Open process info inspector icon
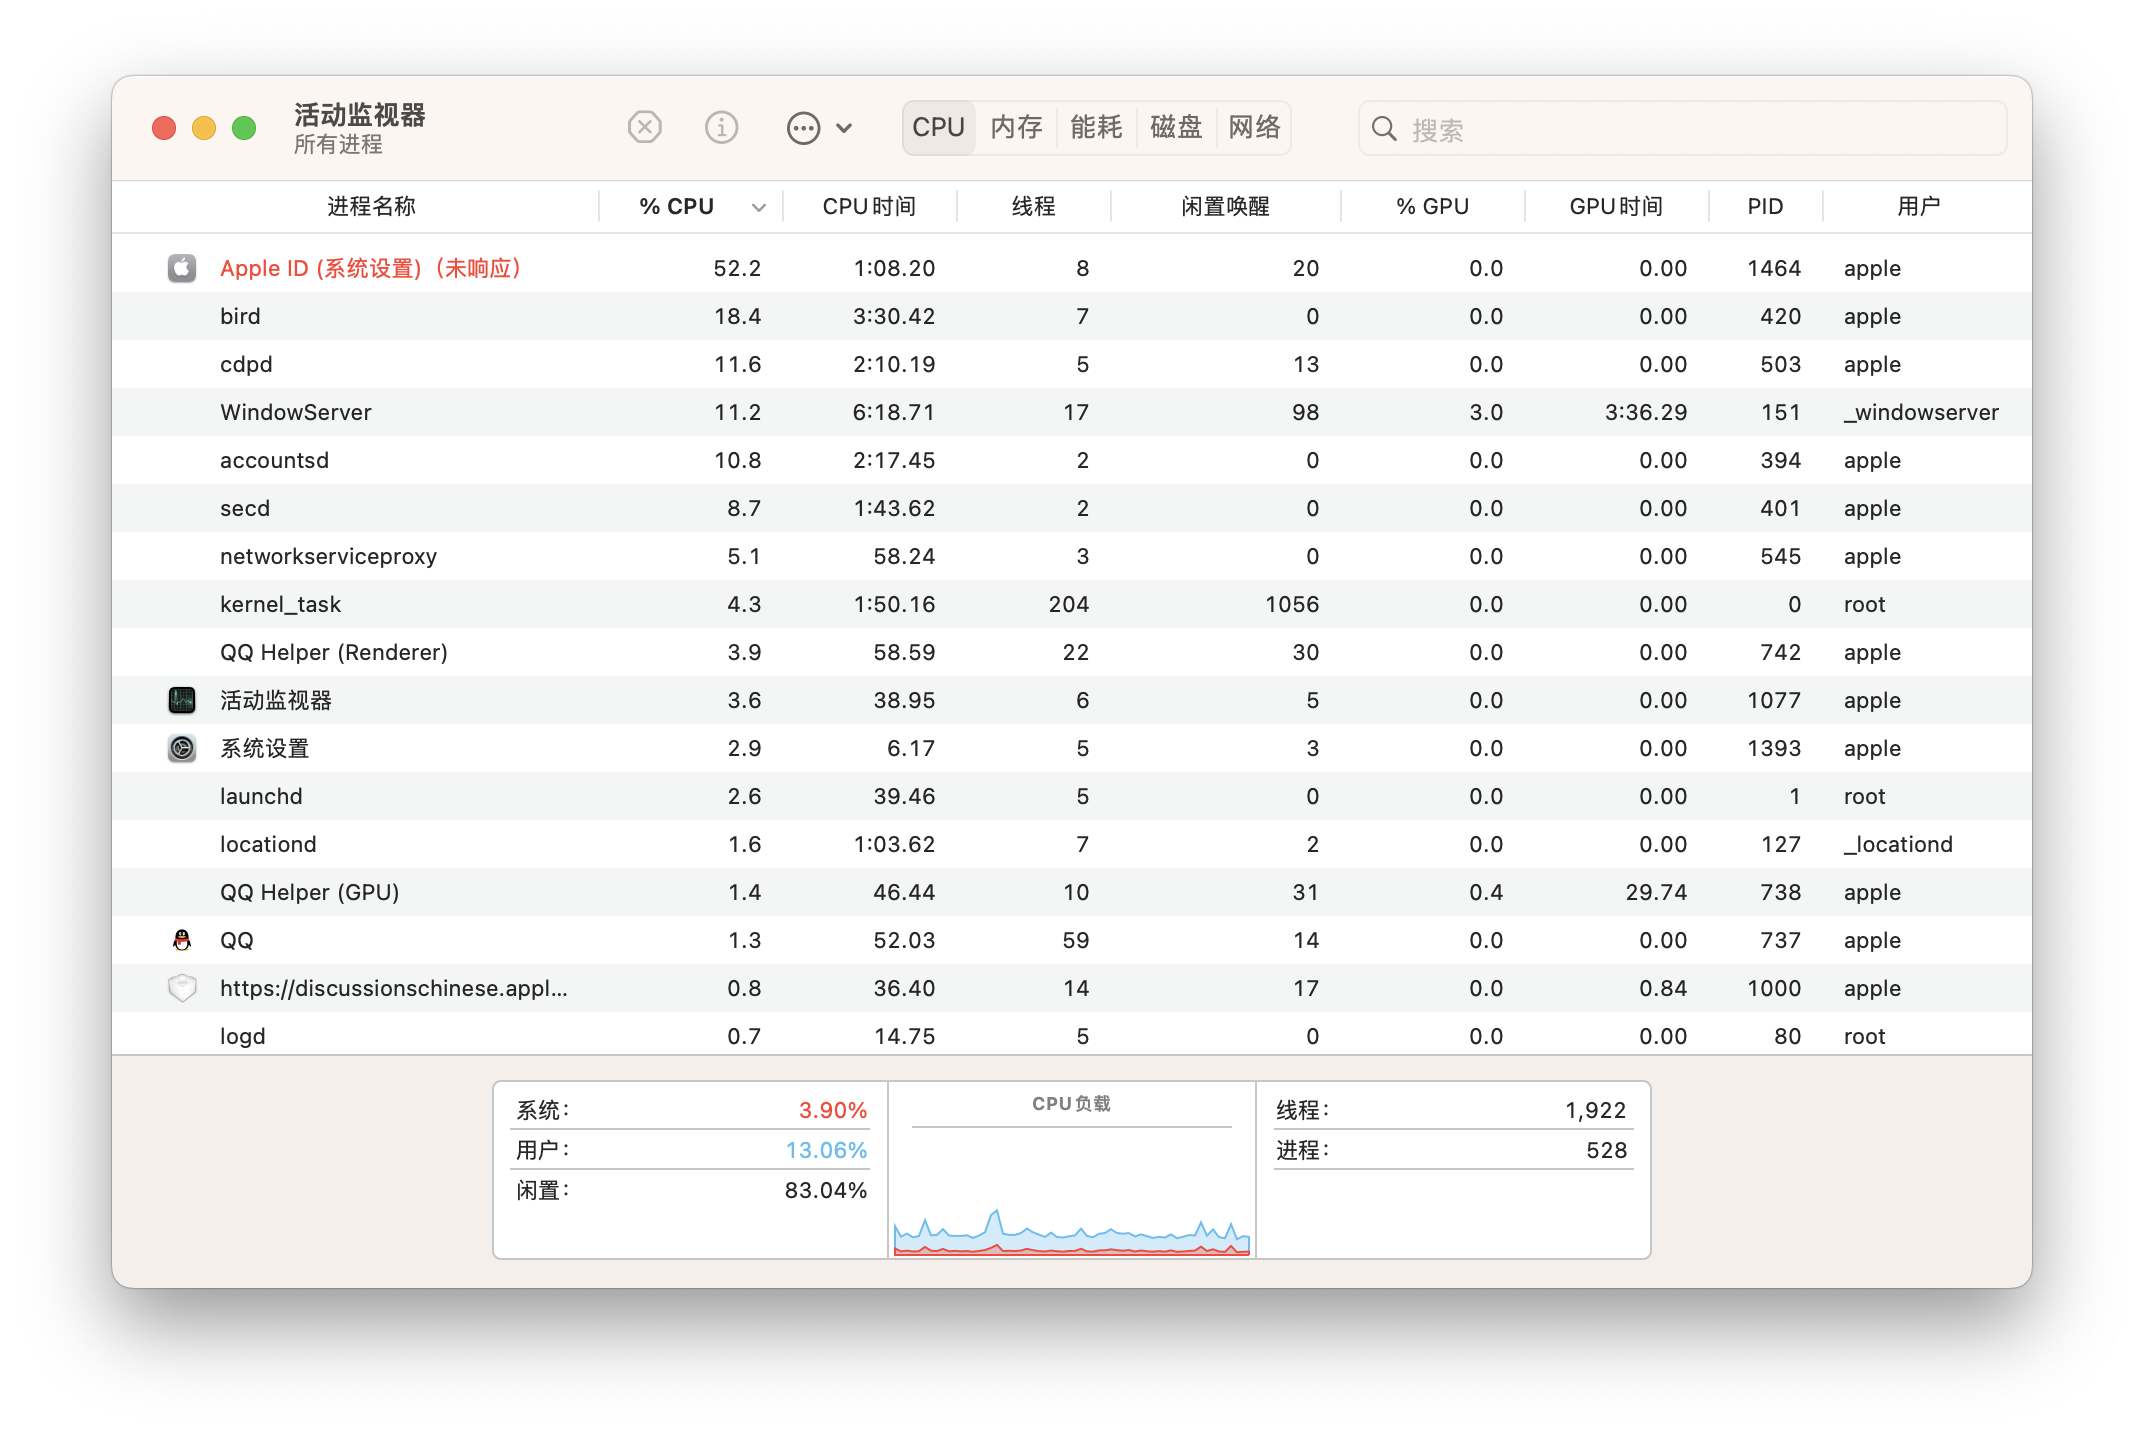Screen dimensions: 2144x1436 pyautogui.click(x=721, y=128)
